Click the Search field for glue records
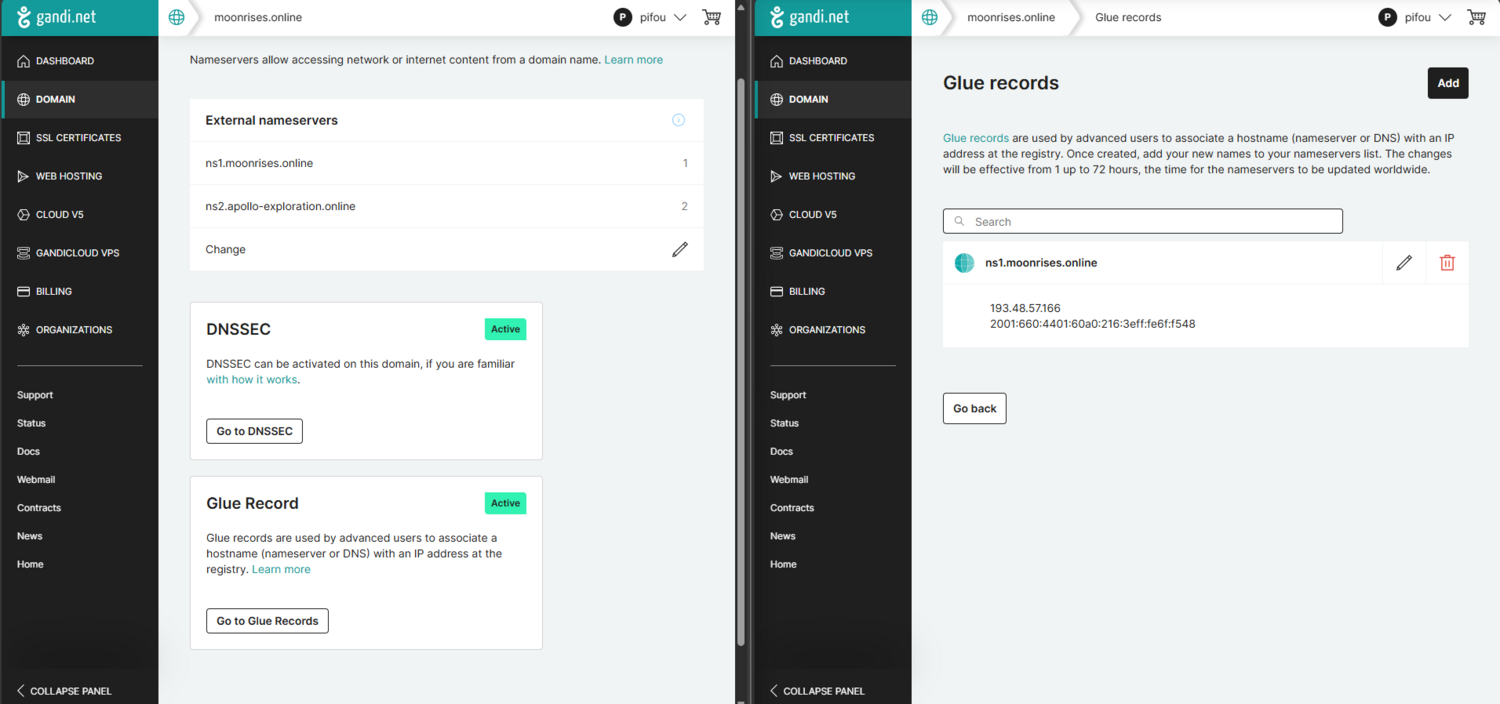 click(x=1143, y=222)
